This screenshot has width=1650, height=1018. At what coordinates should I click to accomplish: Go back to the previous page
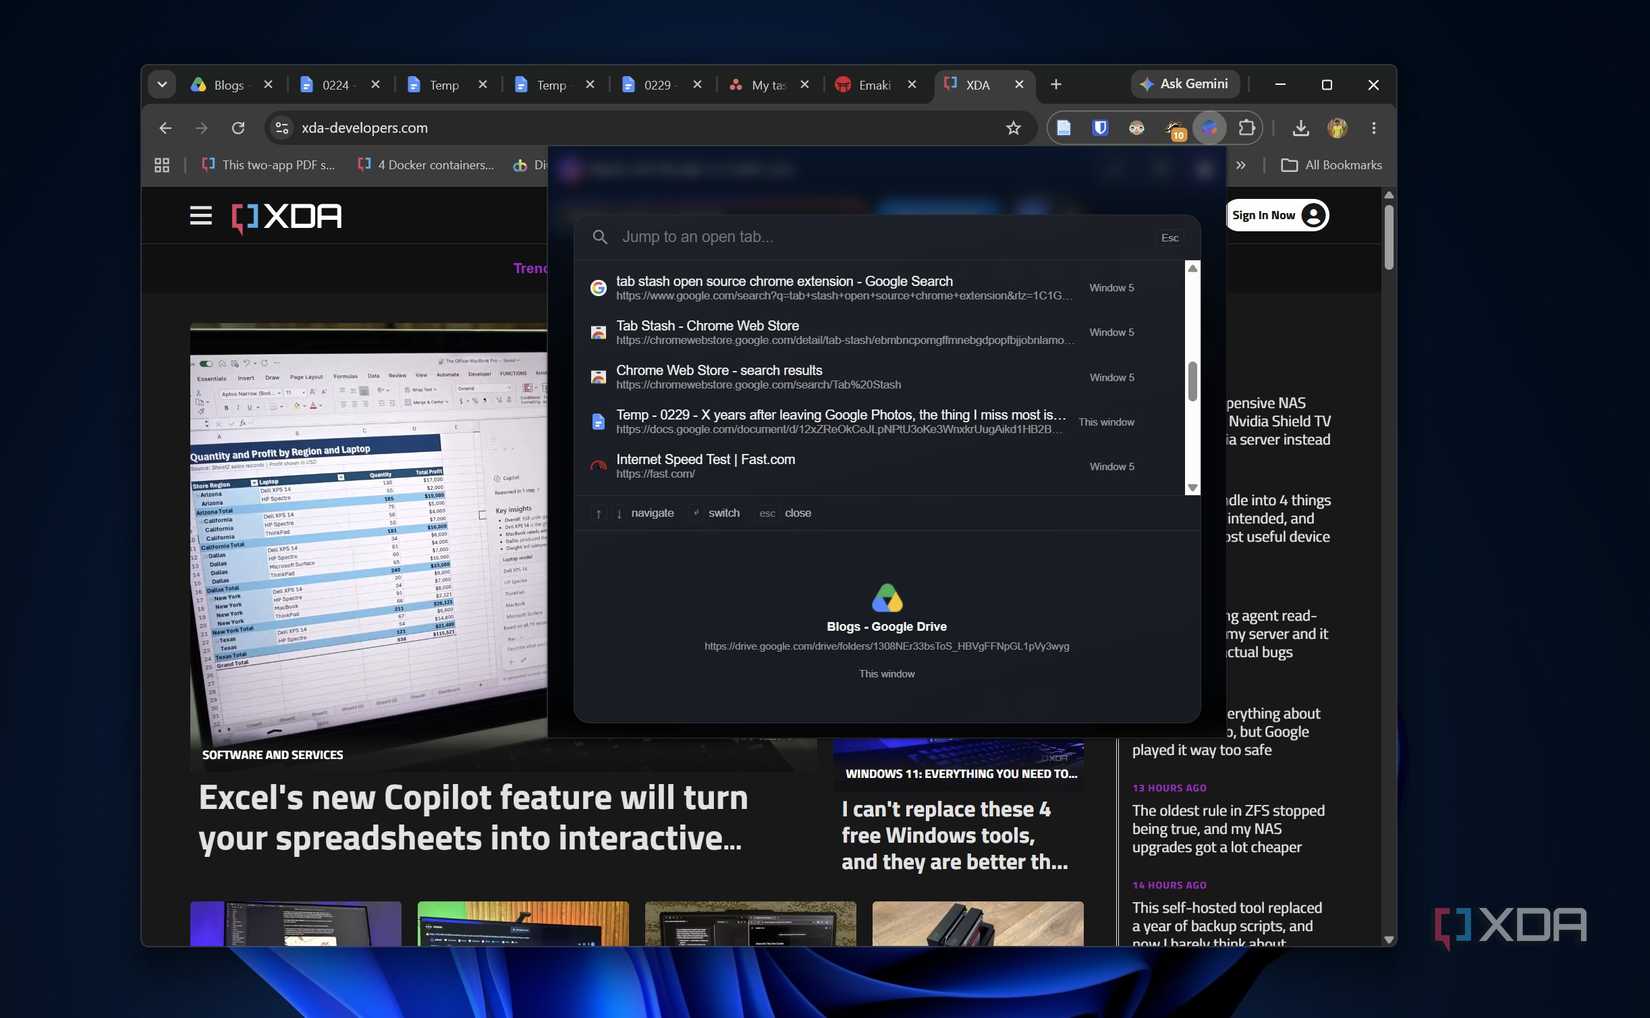tap(166, 128)
